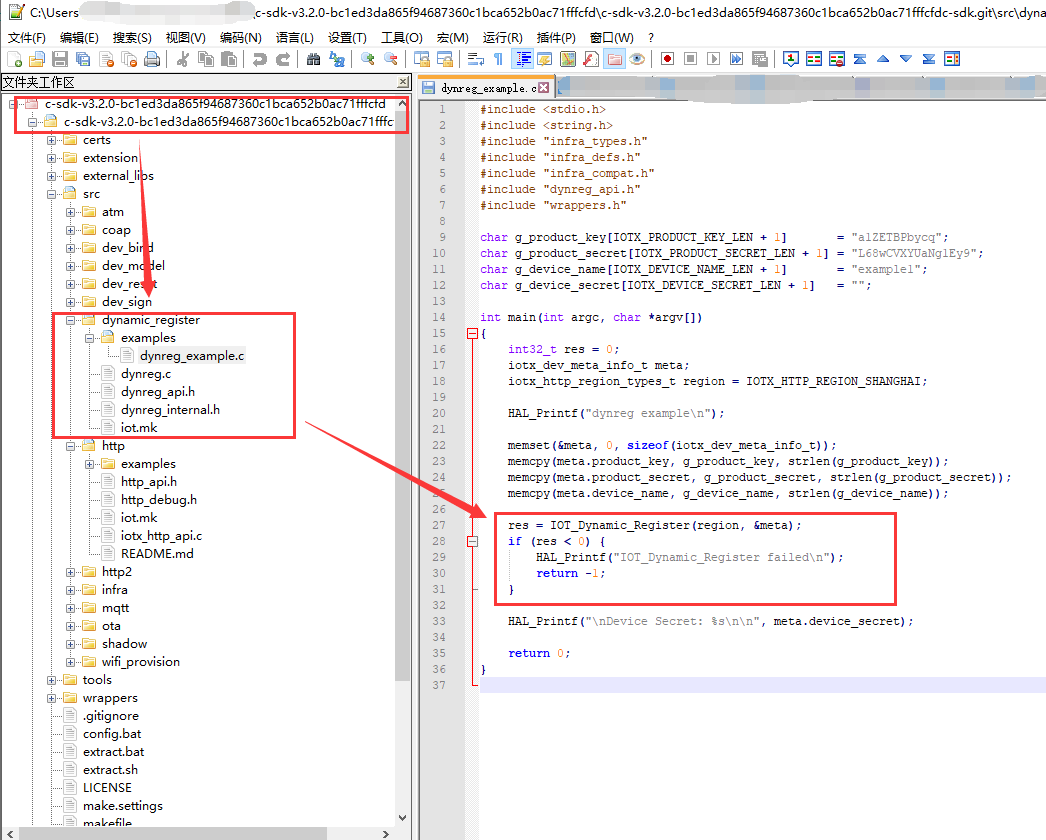Undo the last edit with the Undo arrow
This screenshot has height=840, width=1046.
click(259, 59)
